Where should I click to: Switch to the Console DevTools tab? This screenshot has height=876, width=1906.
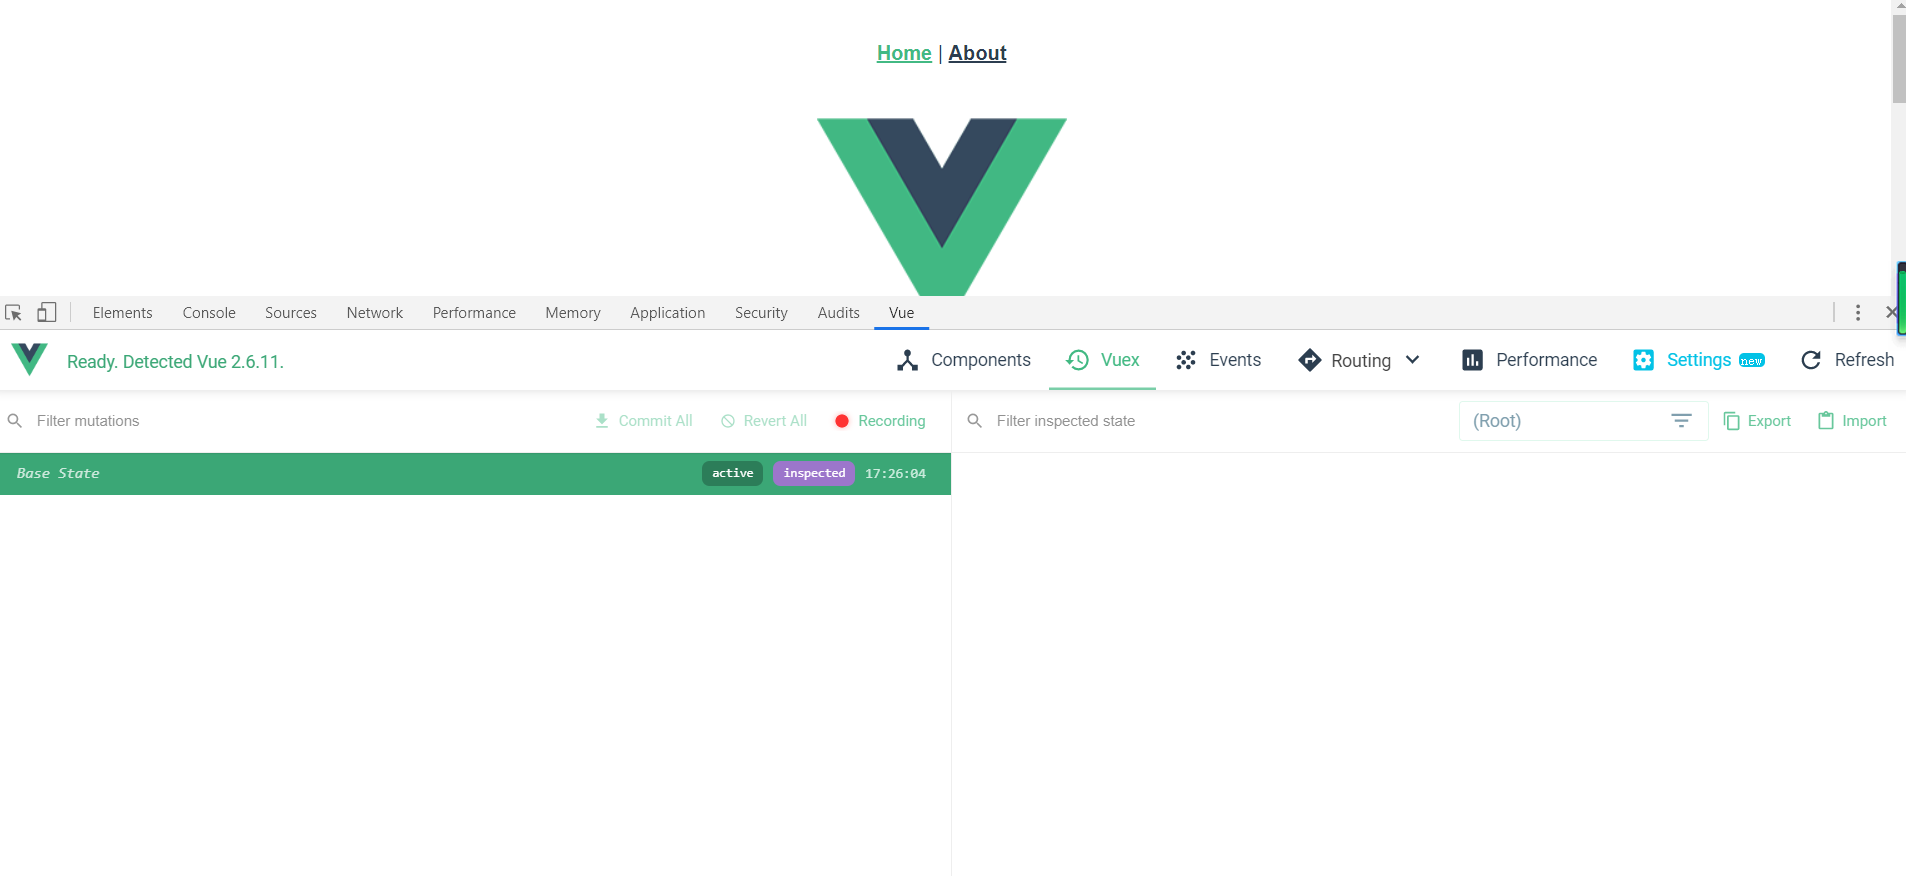tap(209, 313)
